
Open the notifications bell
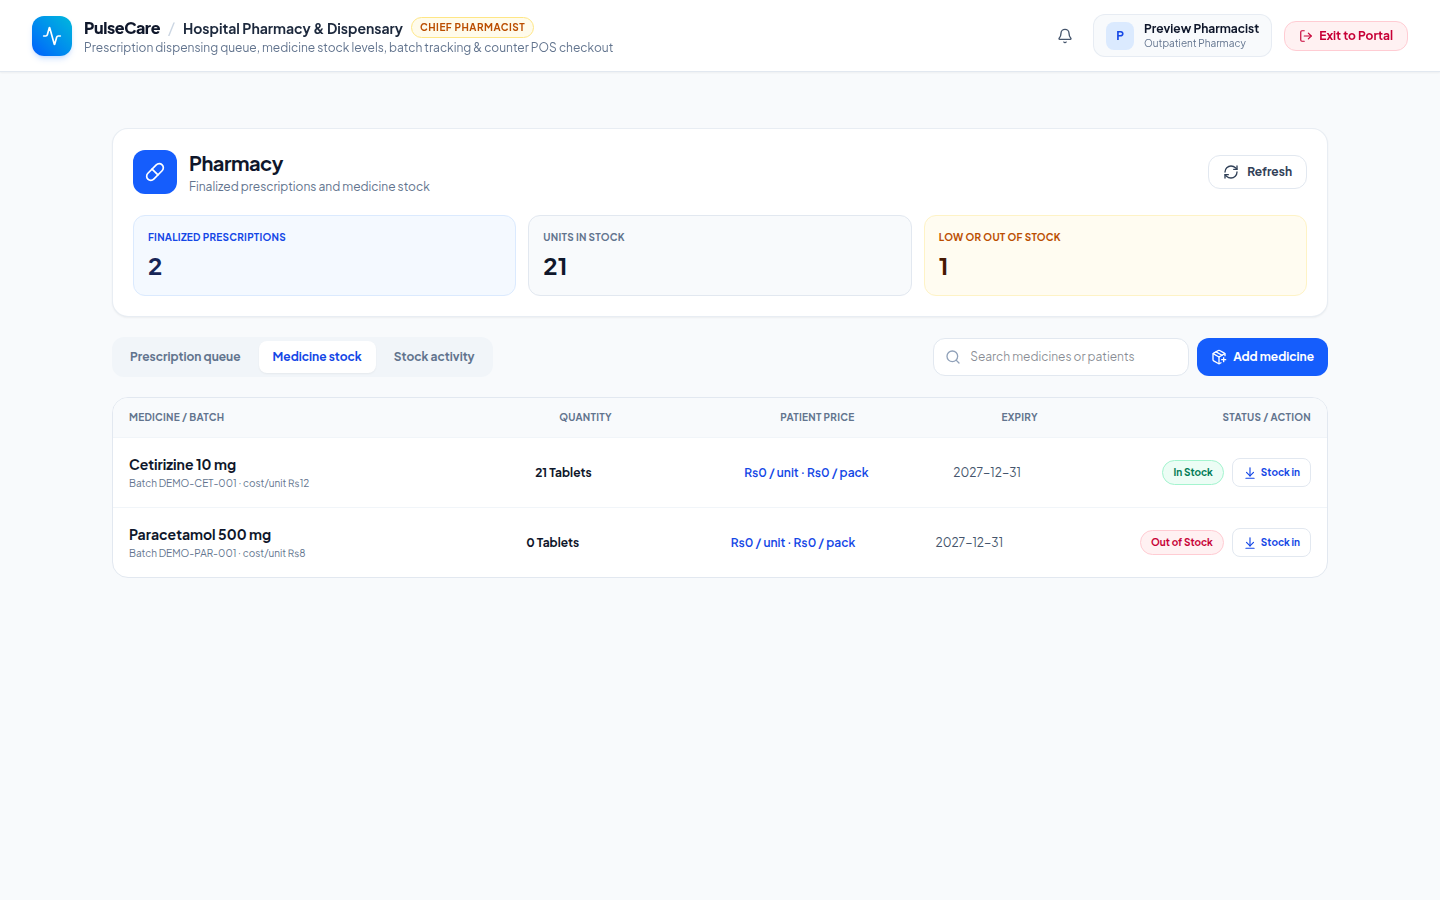pyautogui.click(x=1065, y=36)
